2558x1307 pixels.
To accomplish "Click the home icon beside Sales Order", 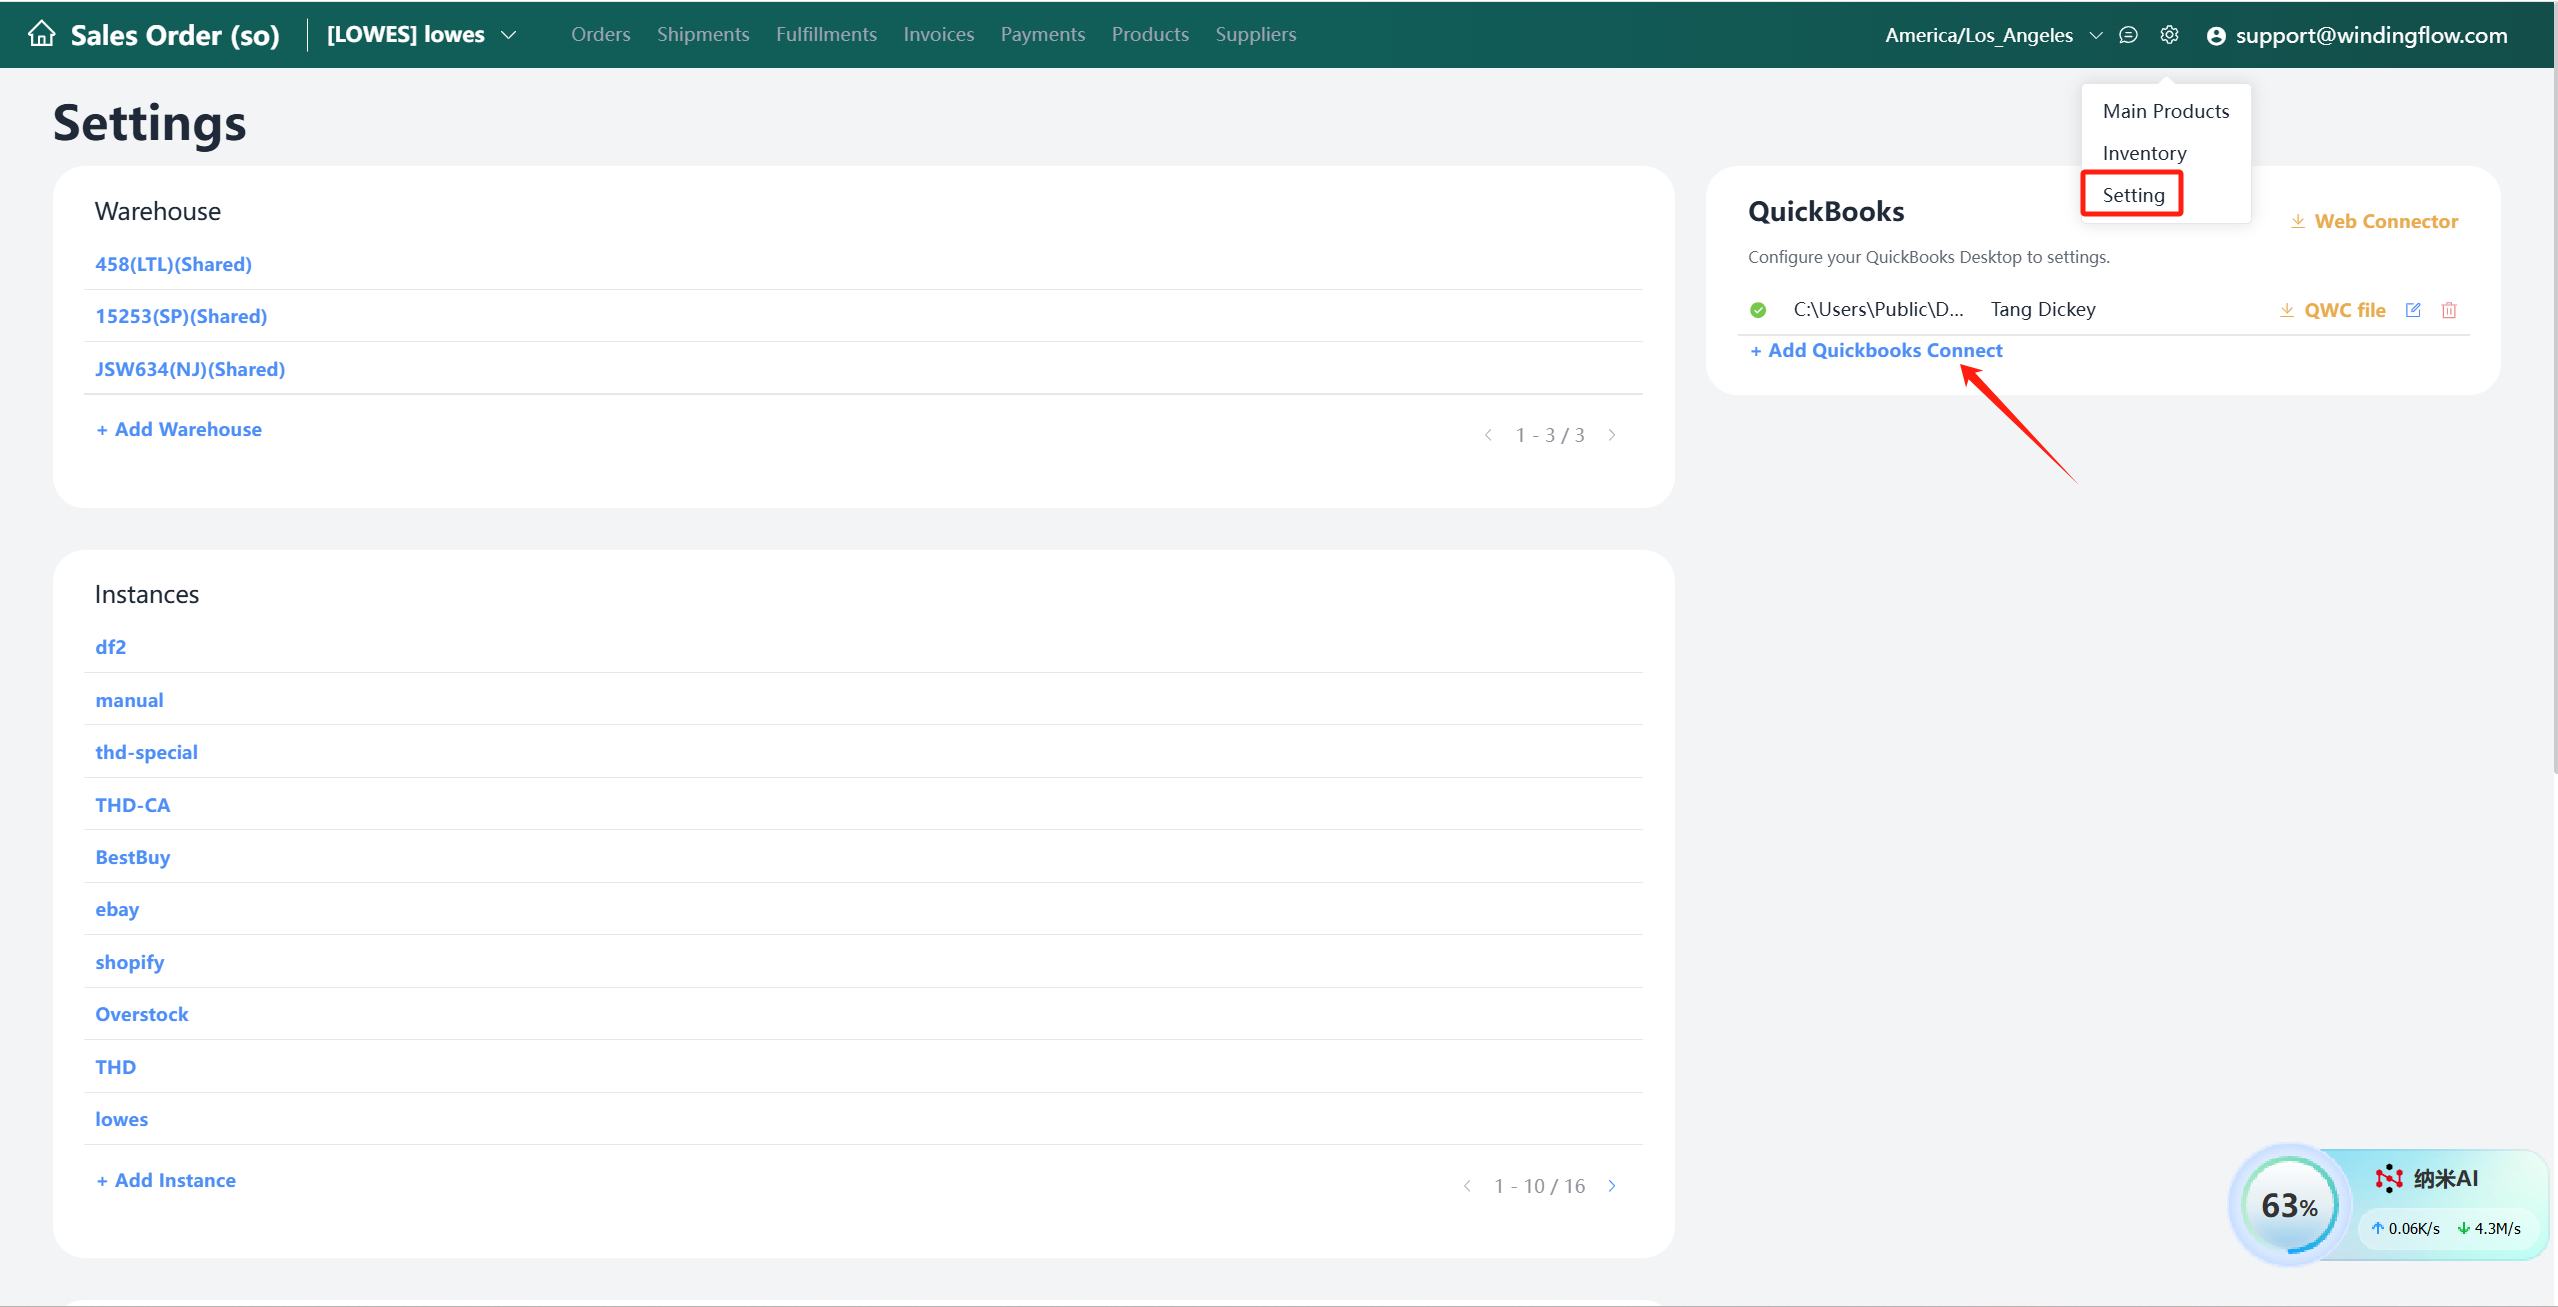I will pos(41,34).
